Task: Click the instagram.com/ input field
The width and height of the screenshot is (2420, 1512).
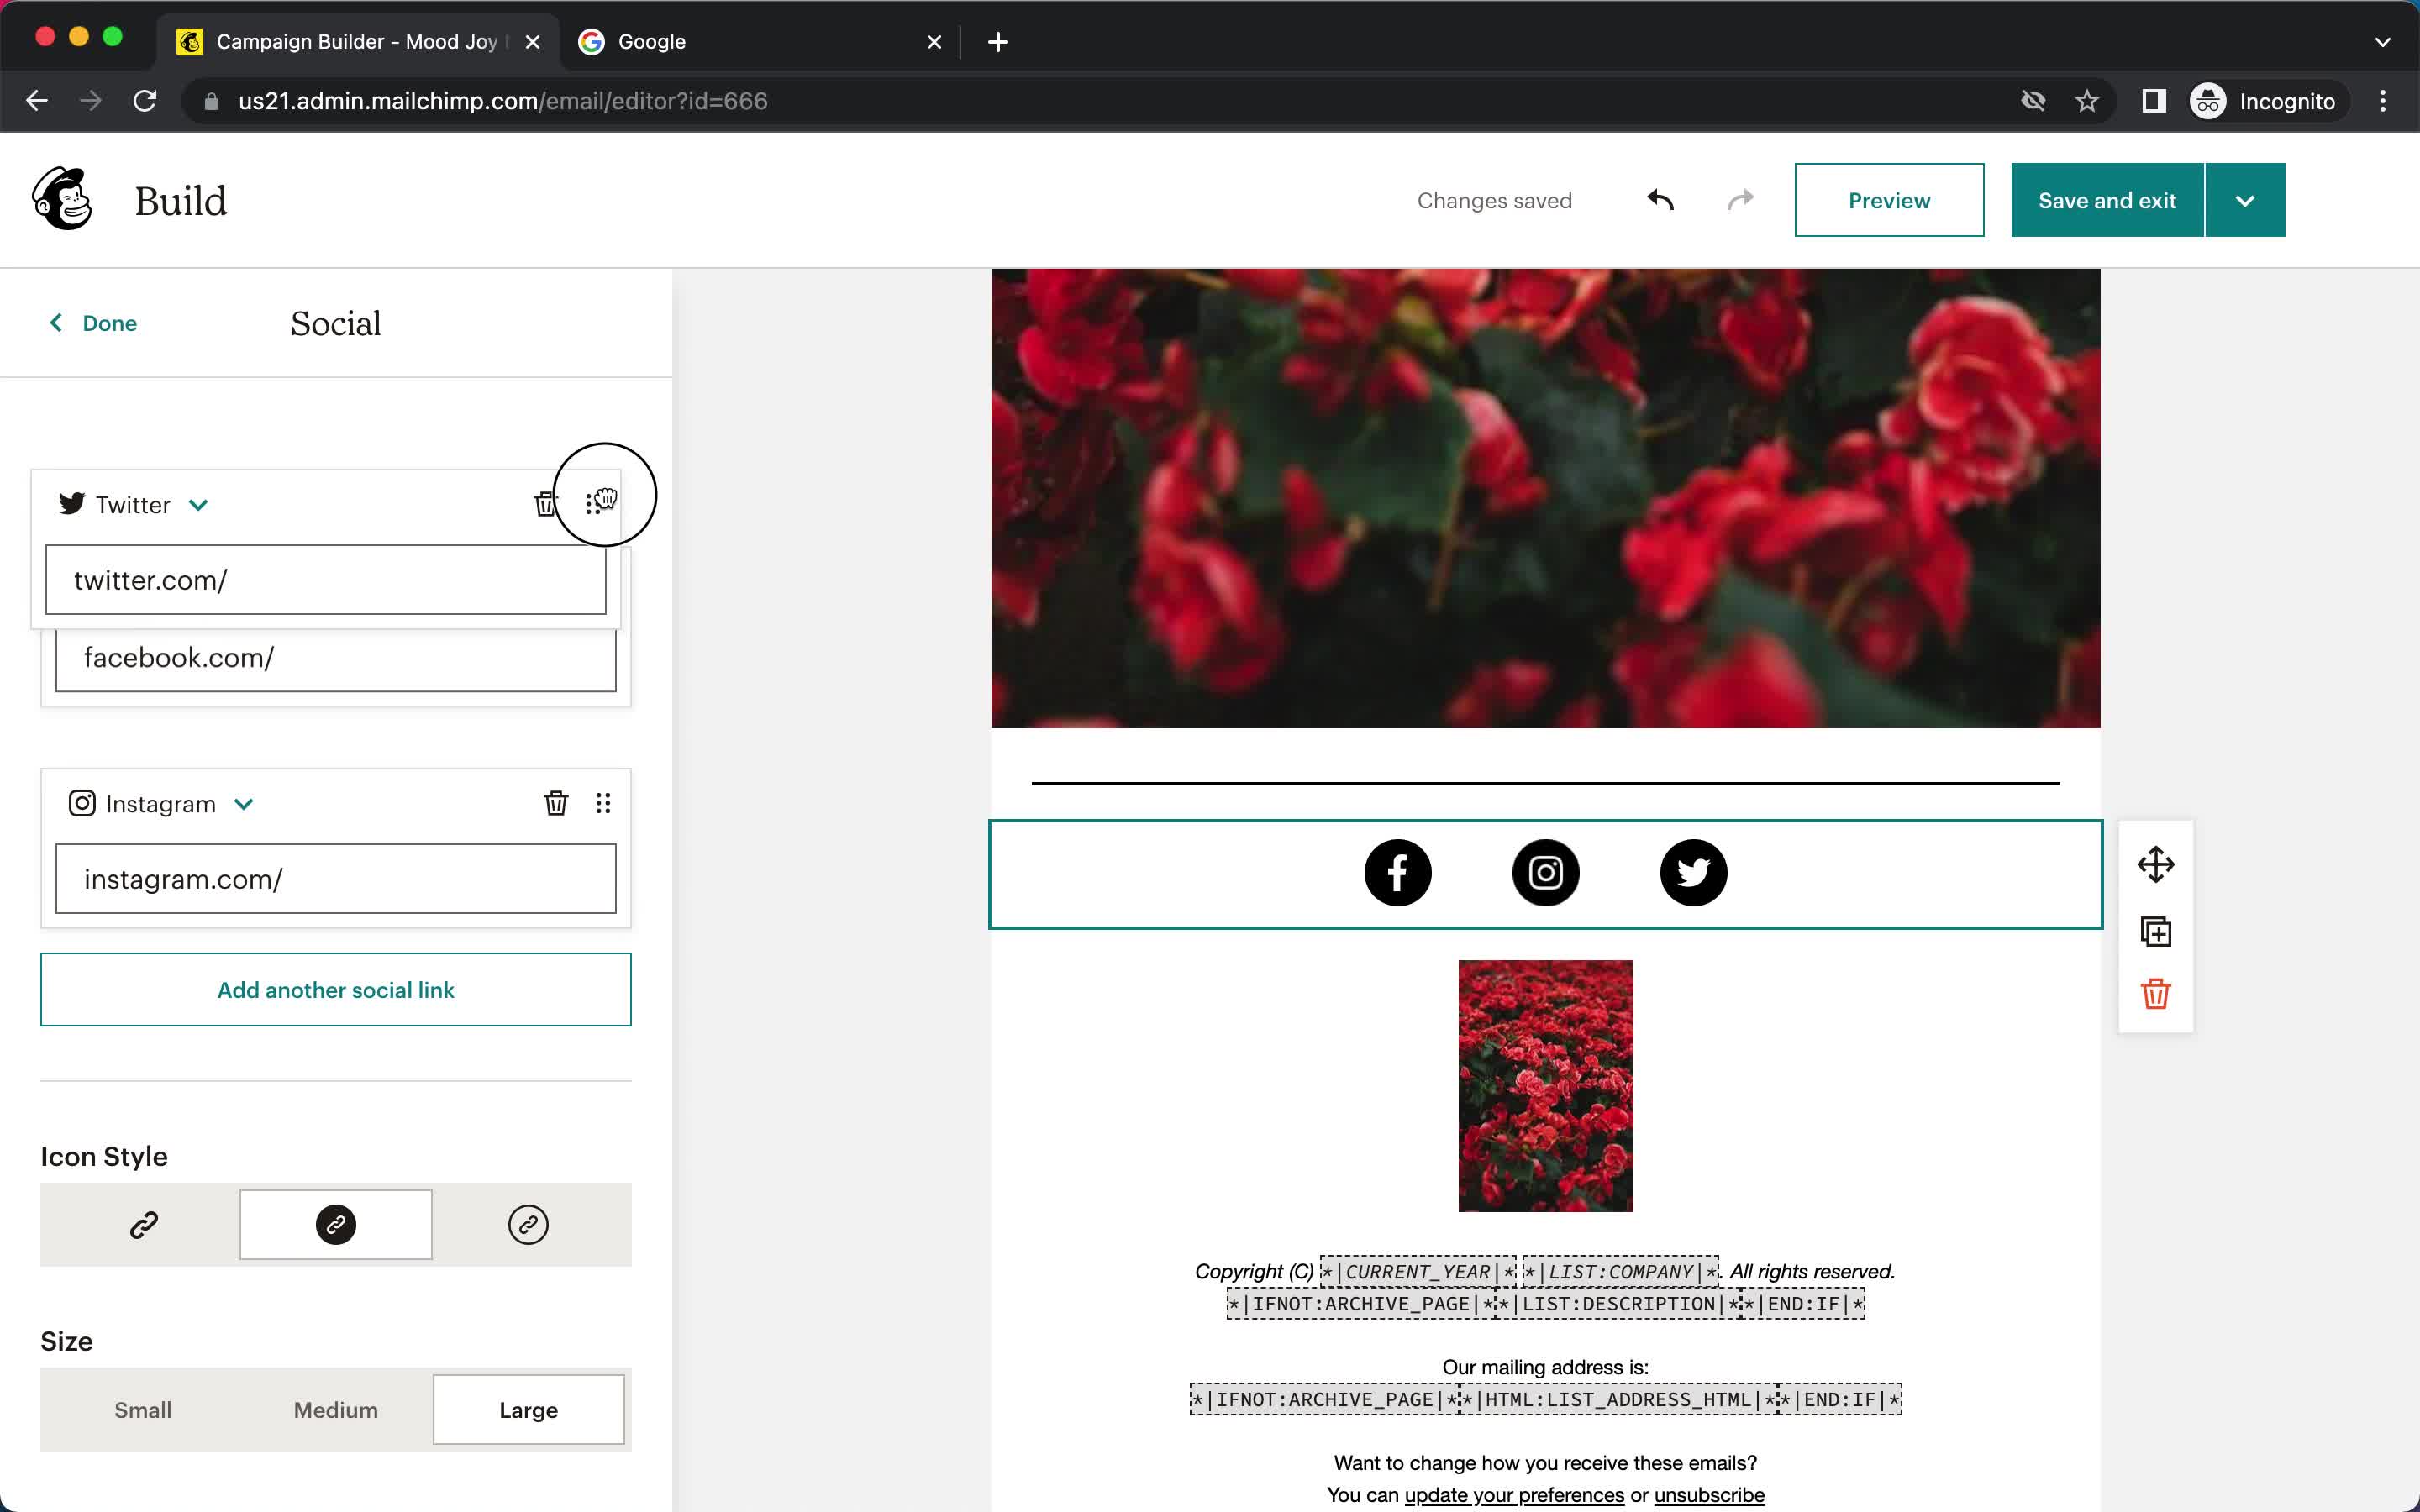Action: pos(336,878)
